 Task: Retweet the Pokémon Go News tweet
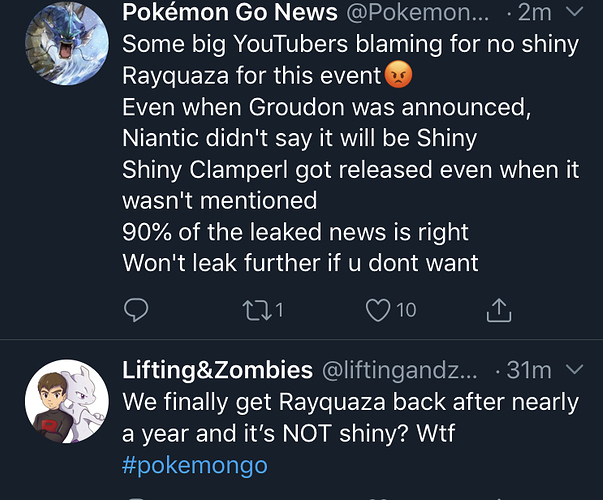[256, 311]
